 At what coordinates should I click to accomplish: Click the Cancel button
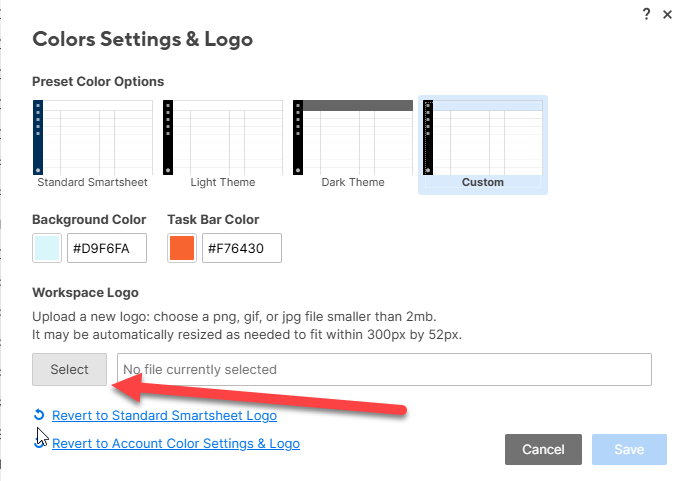[543, 450]
